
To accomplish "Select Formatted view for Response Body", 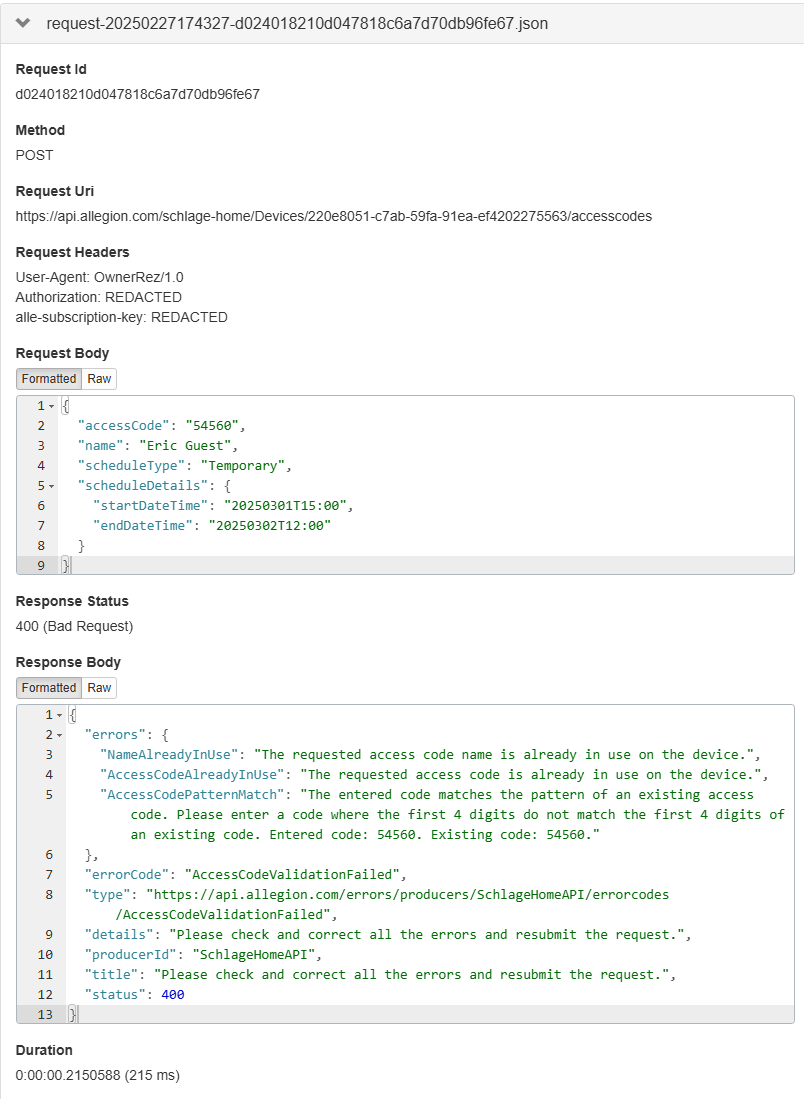I will click(49, 688).
